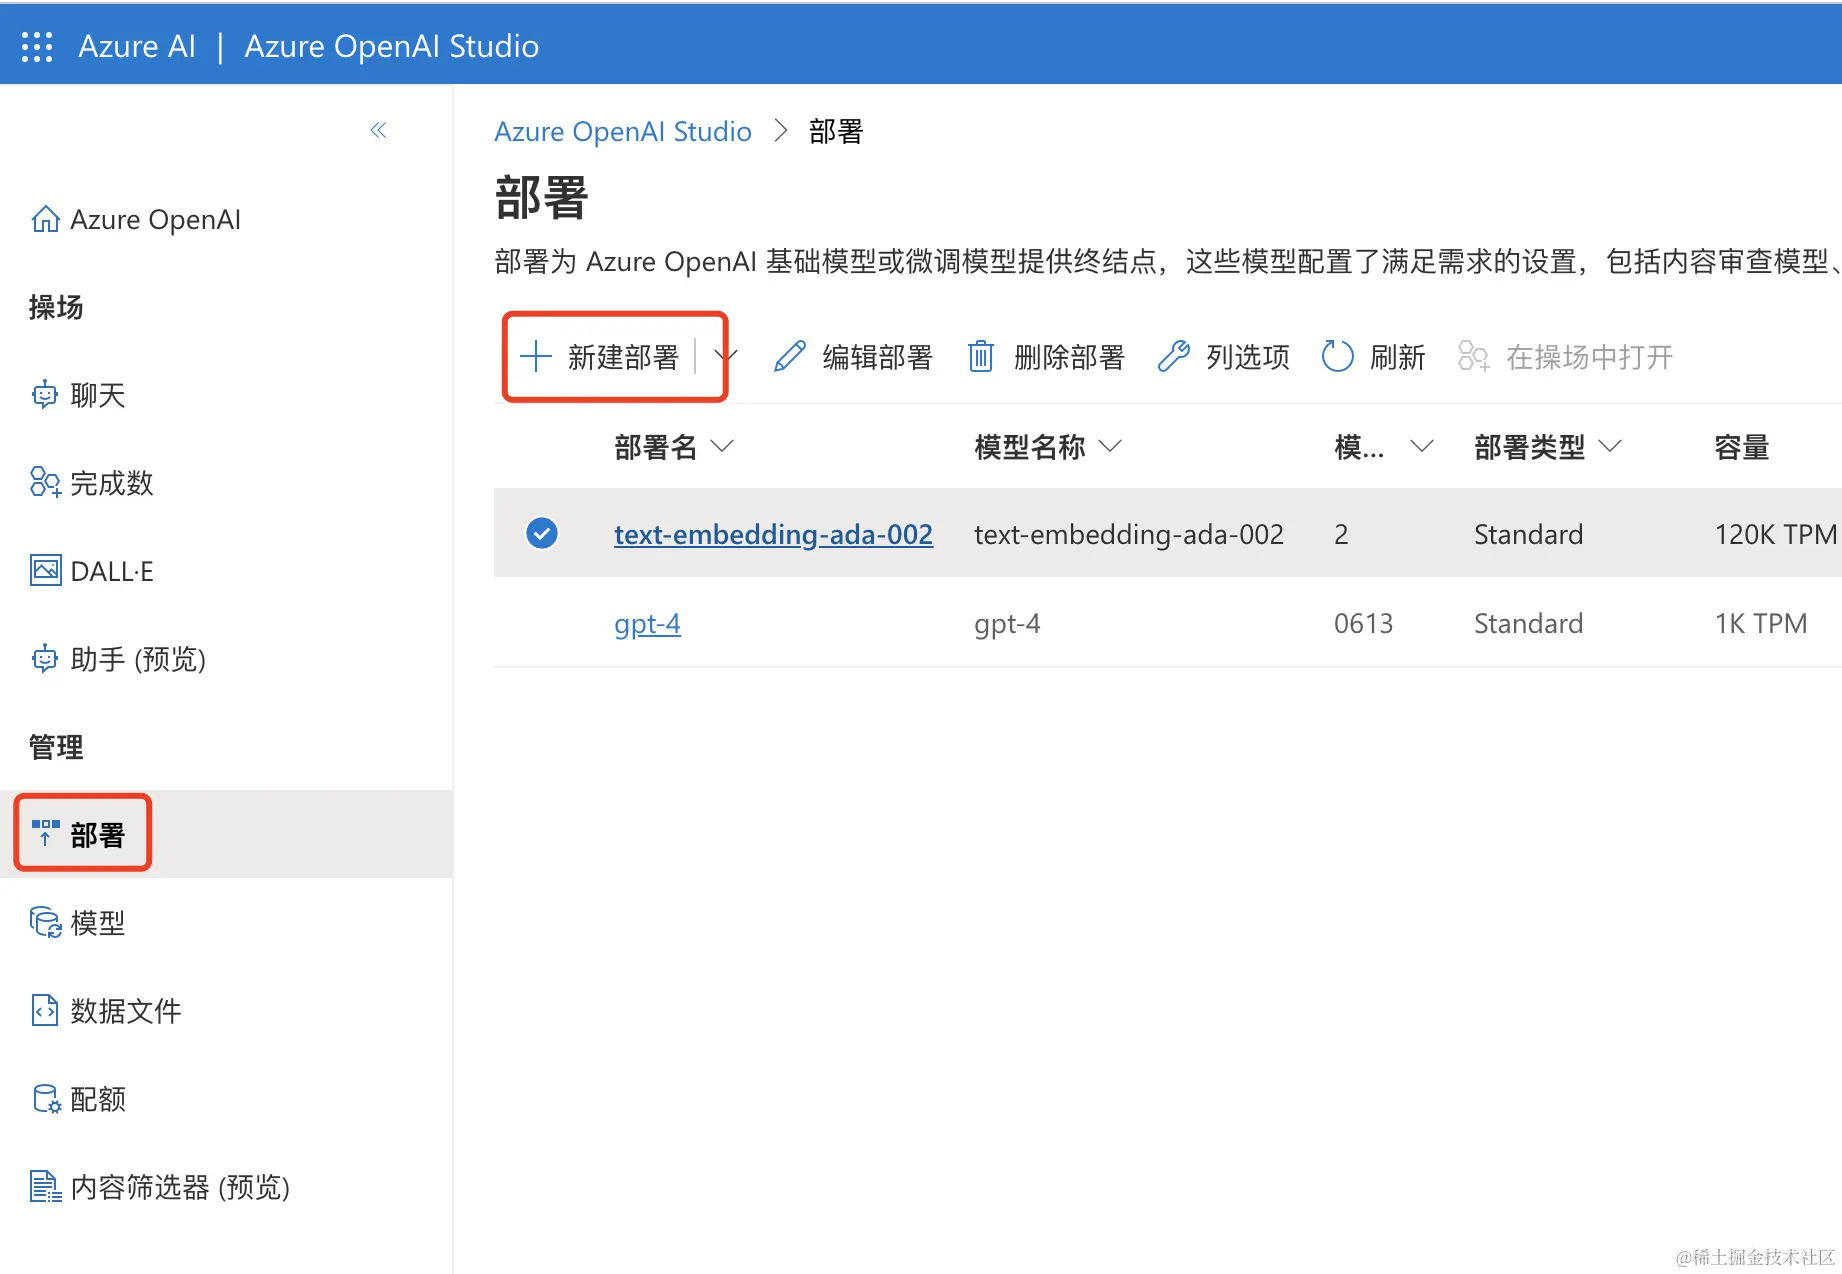Click the deployments (部署) sidebar icon
The height and width of the screenshot is (1274, 1842).
click(x=45, y=833)
